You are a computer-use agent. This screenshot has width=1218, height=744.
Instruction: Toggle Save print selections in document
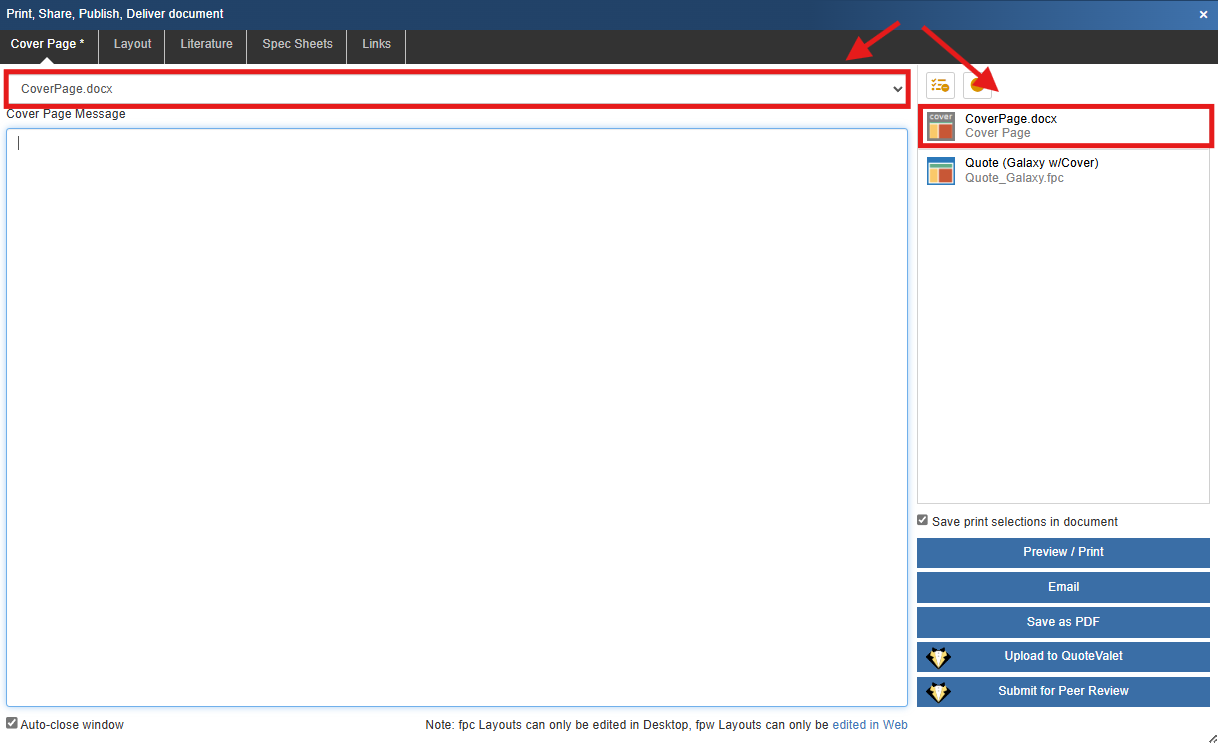click(x=923, y=521)
